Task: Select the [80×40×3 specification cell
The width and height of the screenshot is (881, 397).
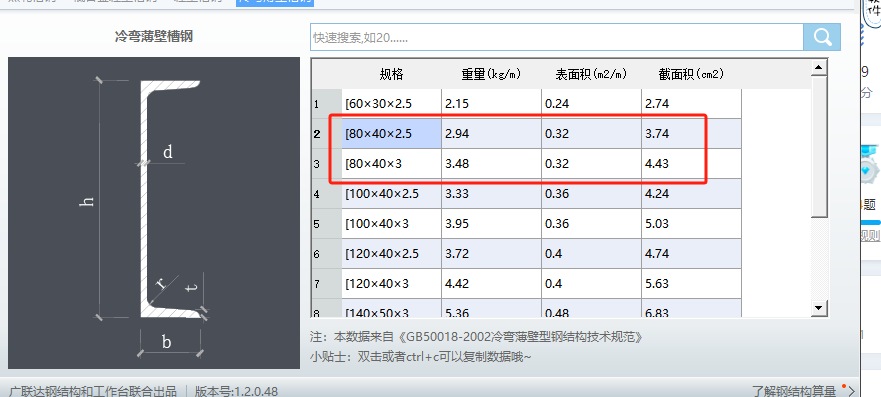Action: coord(392,164)
